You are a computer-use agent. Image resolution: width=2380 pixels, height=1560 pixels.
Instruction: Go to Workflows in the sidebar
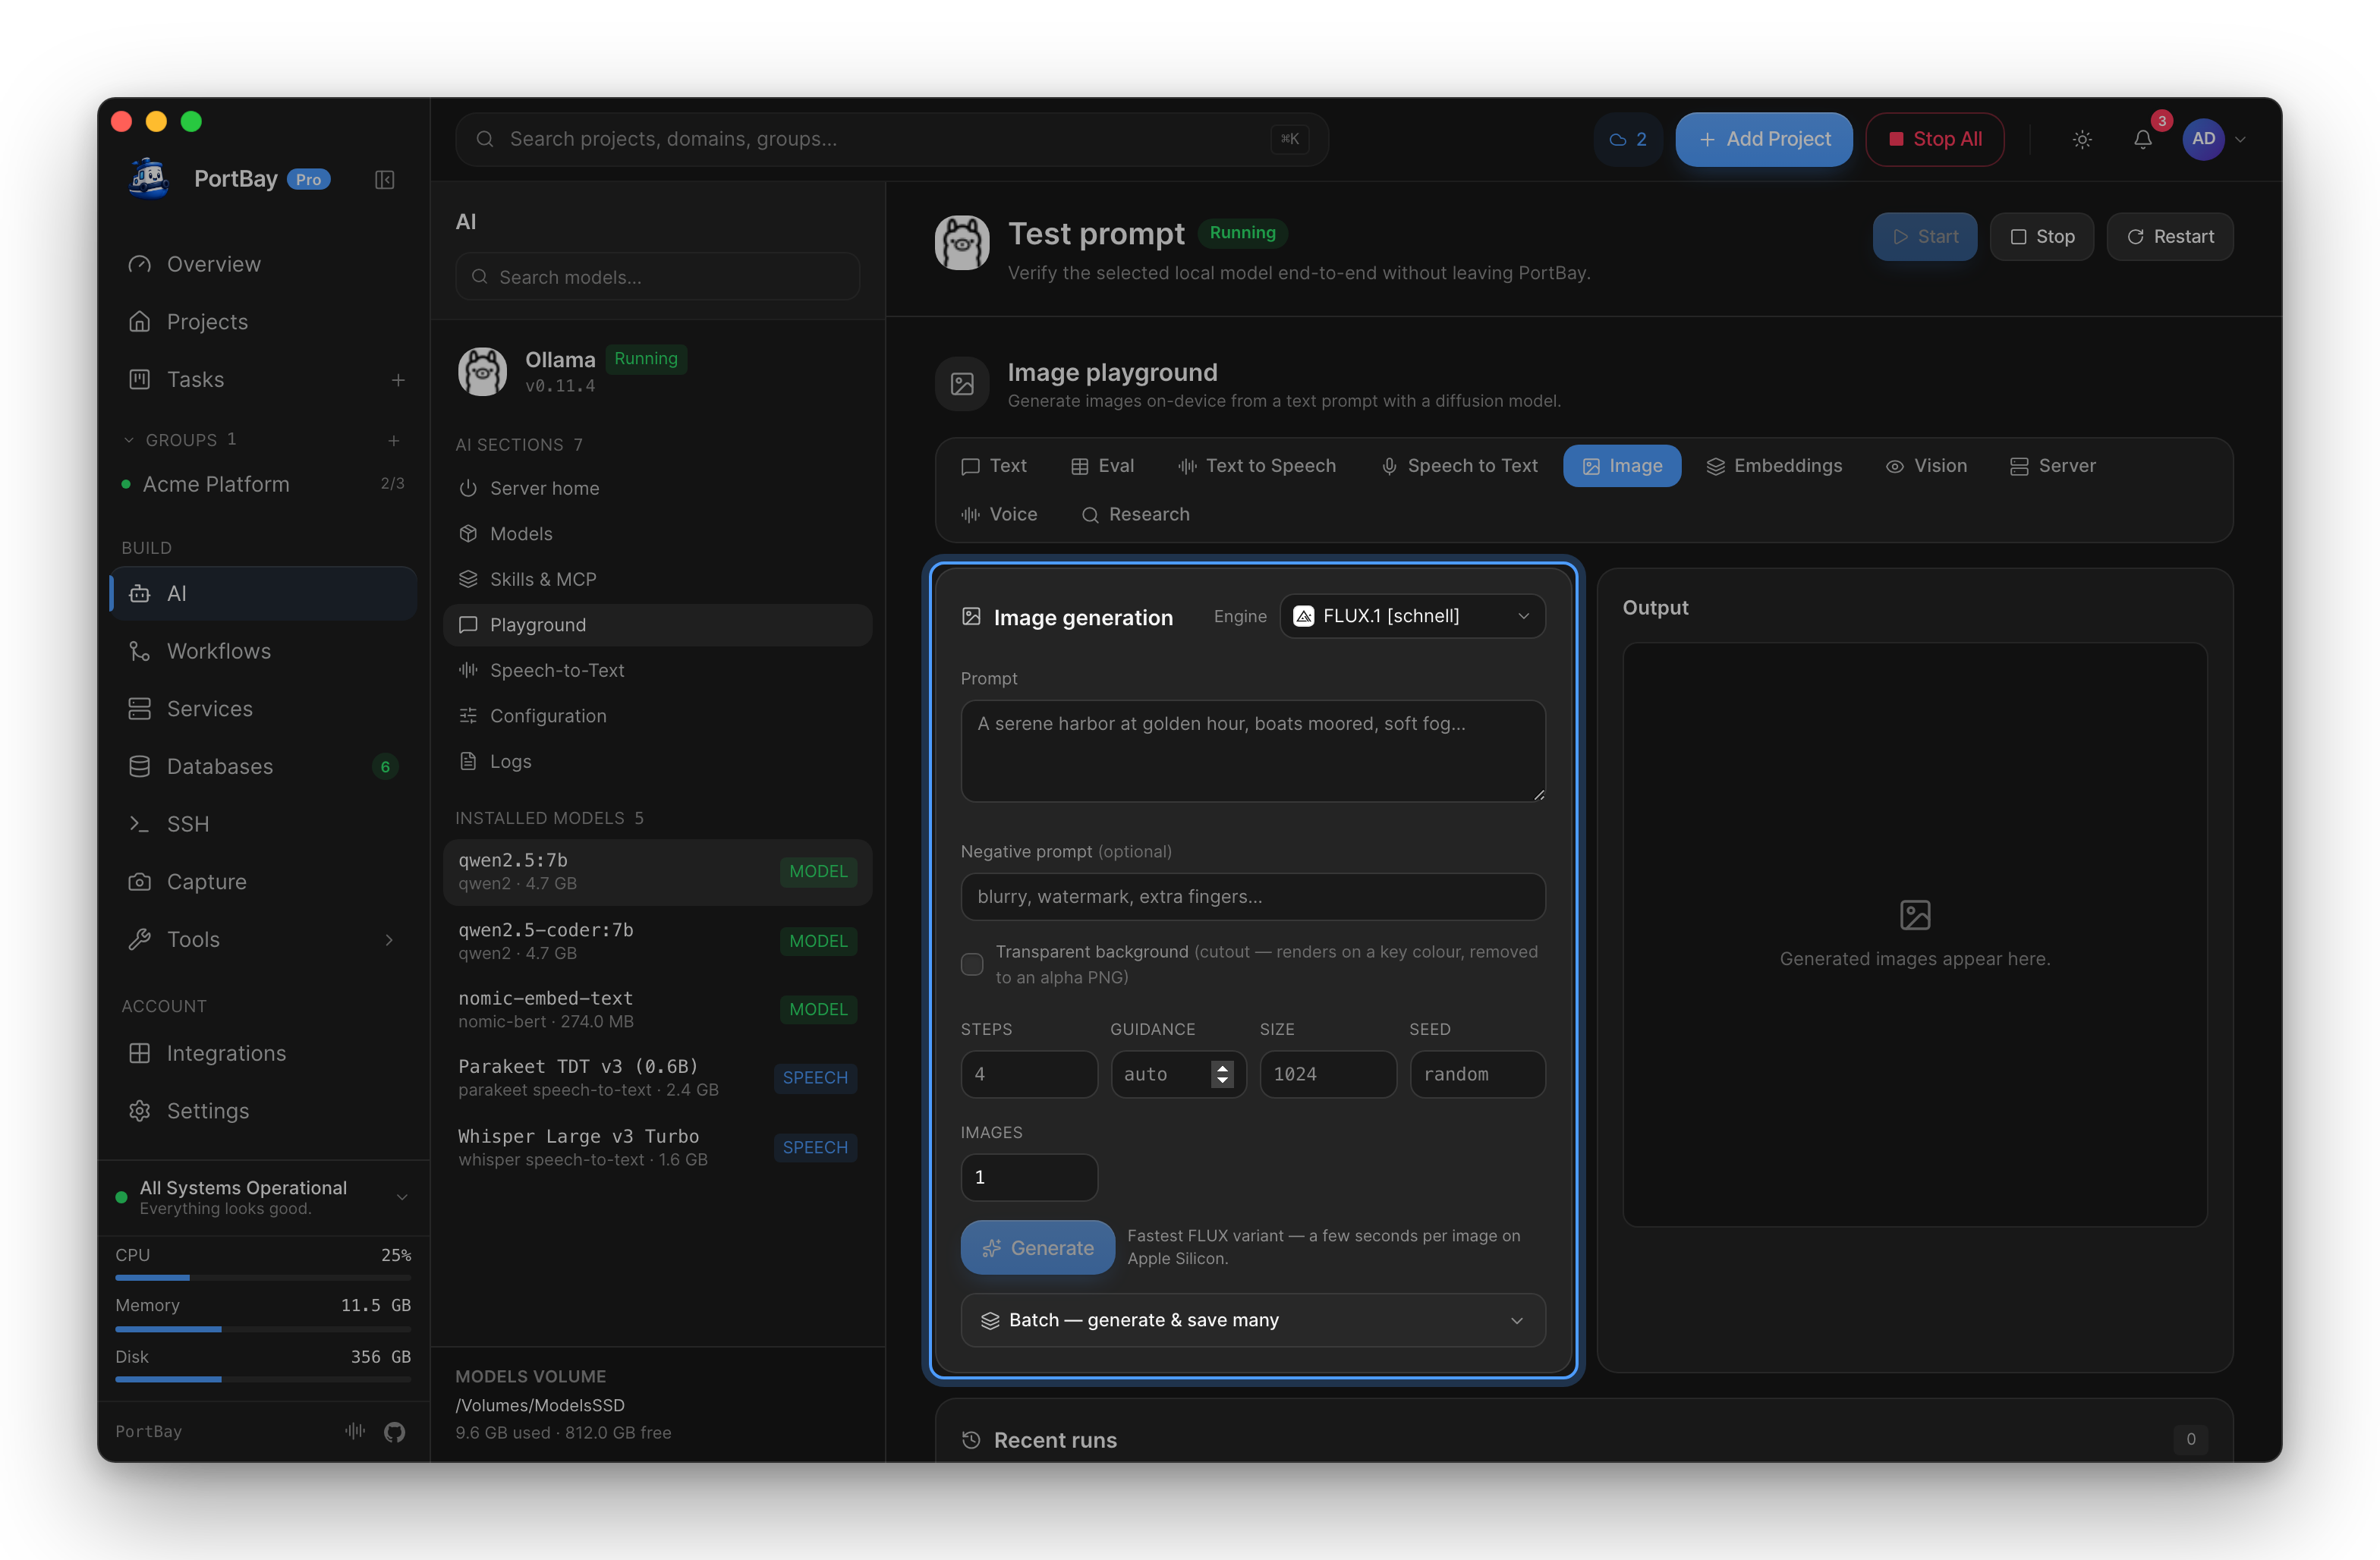point(263,651)
